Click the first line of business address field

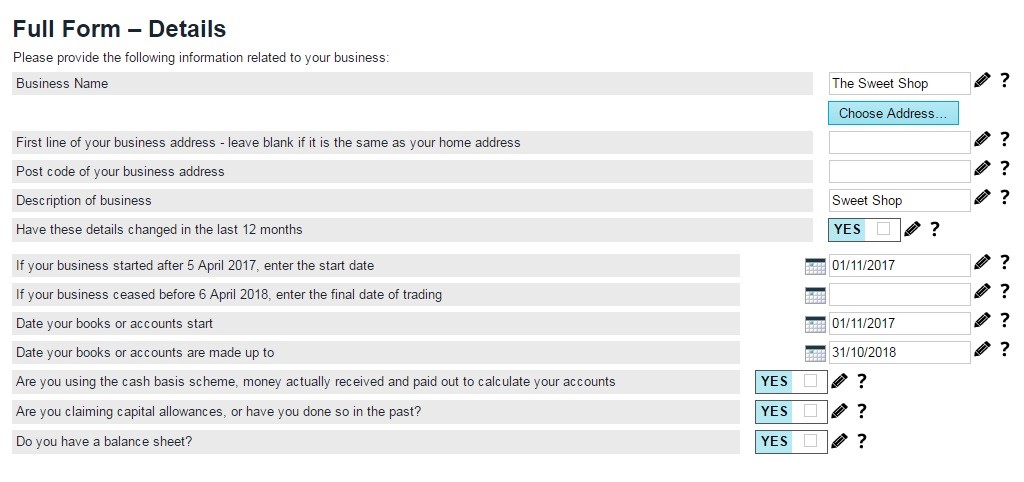point(899,142)
